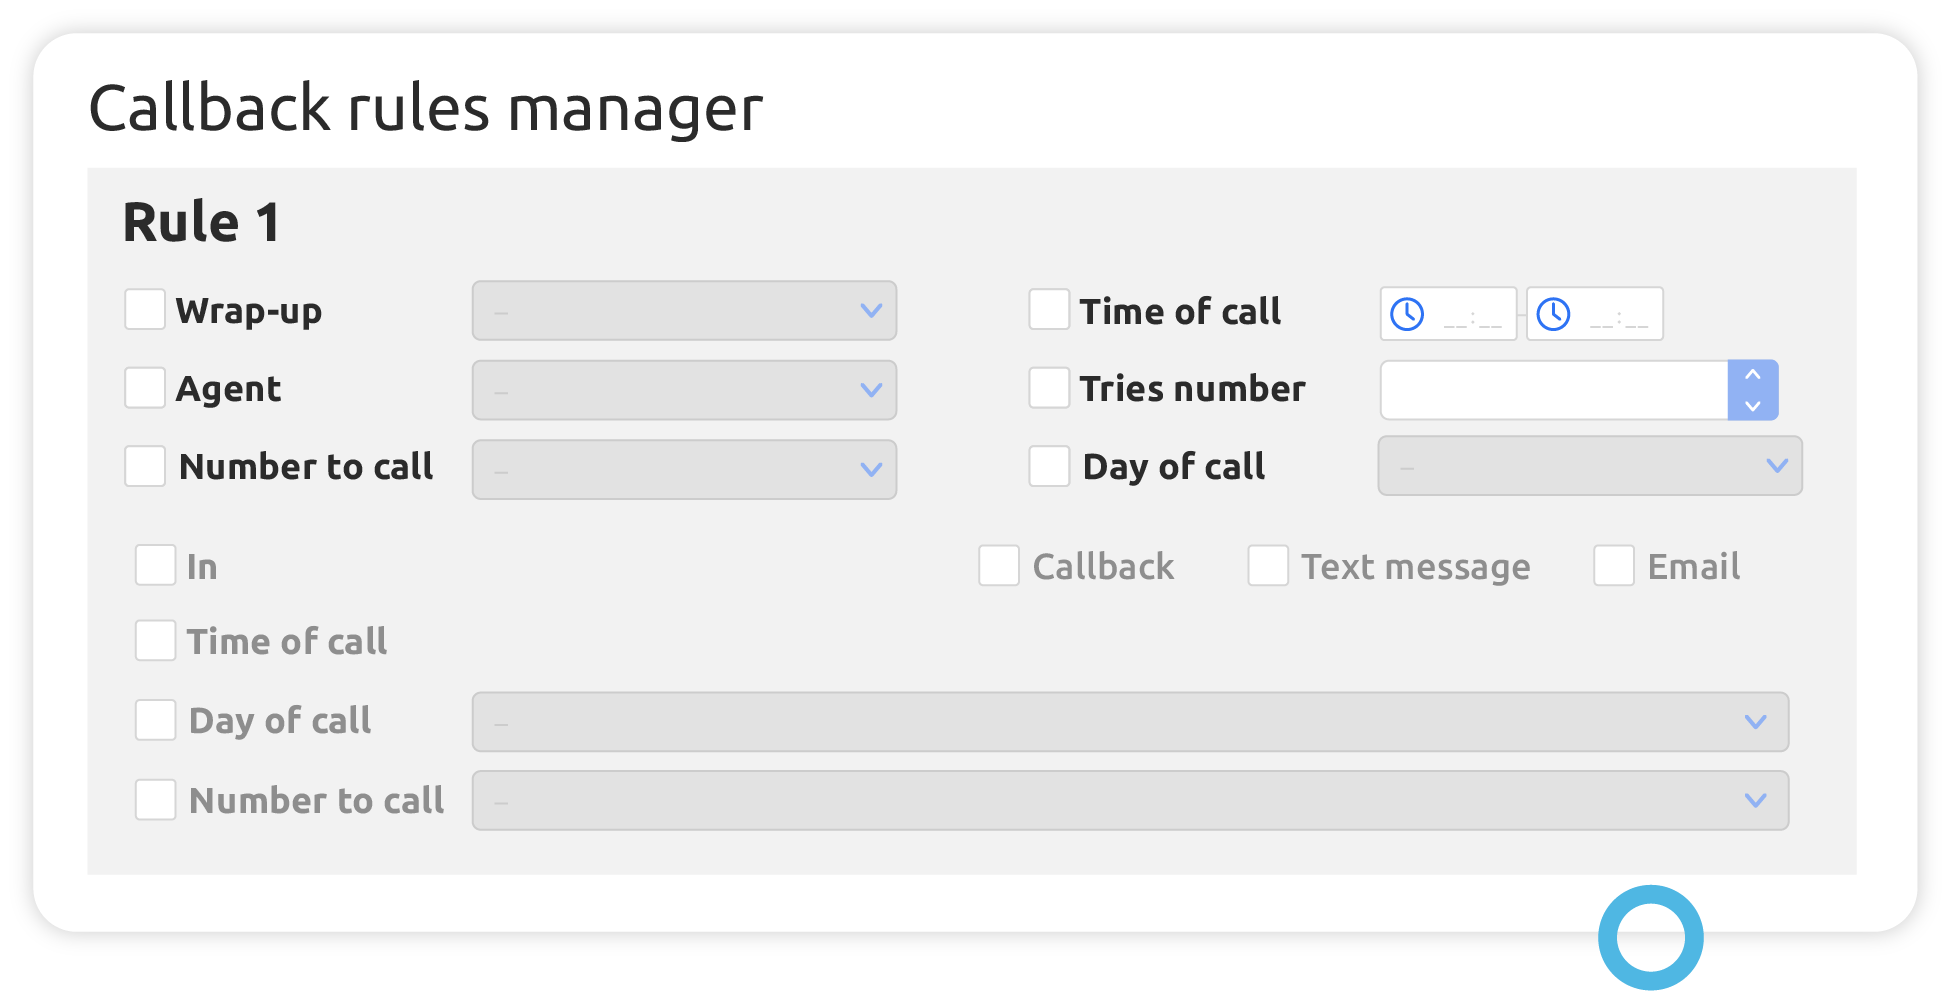Click the up arrow on Tries number stepper
The image size is (1951, 991).
tap(1753, 374)
